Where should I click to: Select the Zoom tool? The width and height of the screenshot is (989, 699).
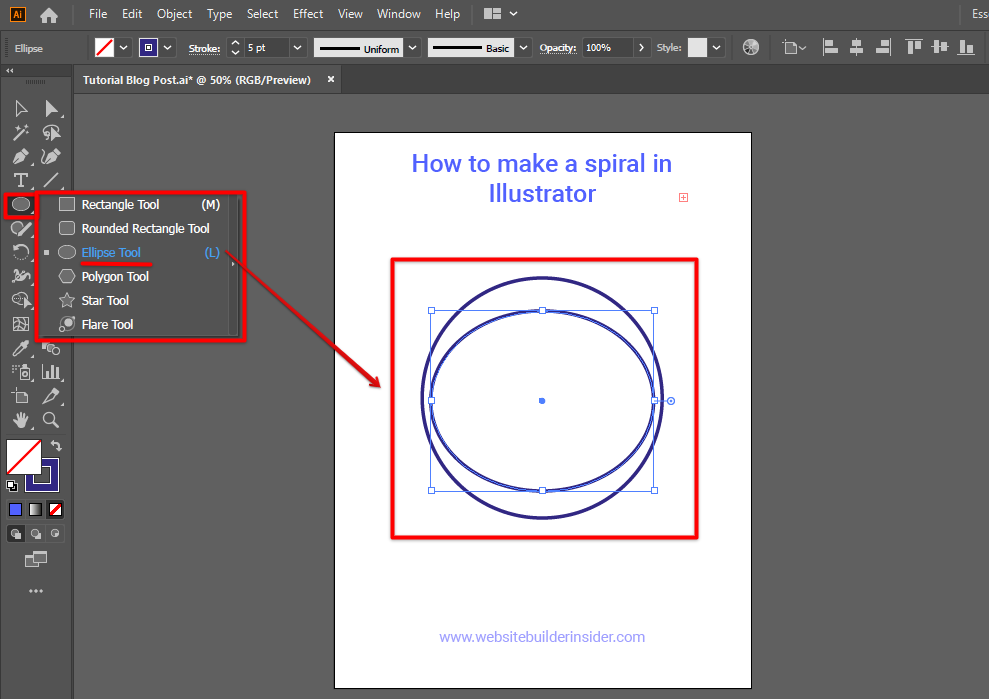point(51,420)
